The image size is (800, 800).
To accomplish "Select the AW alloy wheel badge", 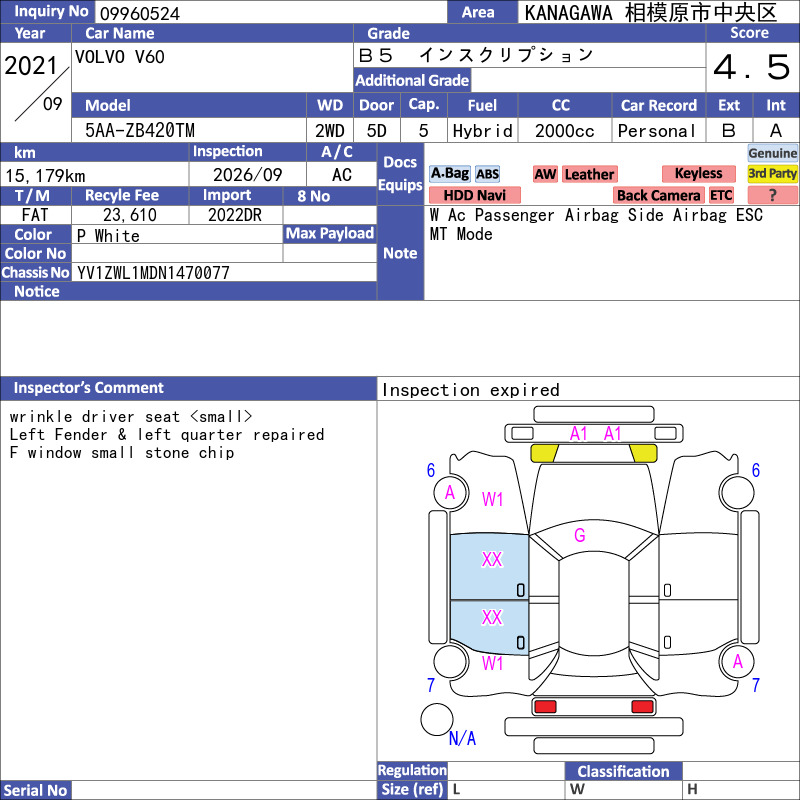I will click(x=545, y=174).
